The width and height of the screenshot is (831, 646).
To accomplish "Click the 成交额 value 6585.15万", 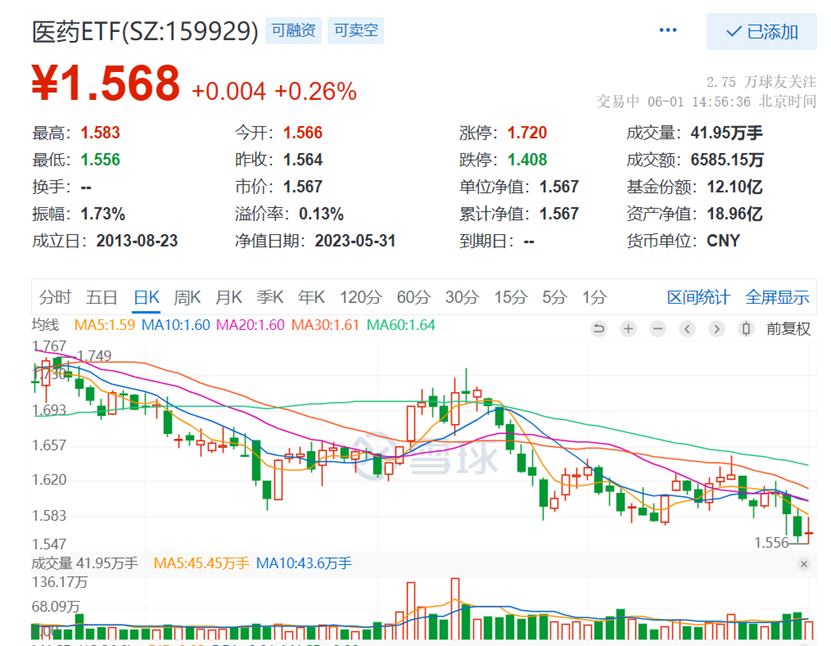I will pyautogui.click(x=727, y=160).
